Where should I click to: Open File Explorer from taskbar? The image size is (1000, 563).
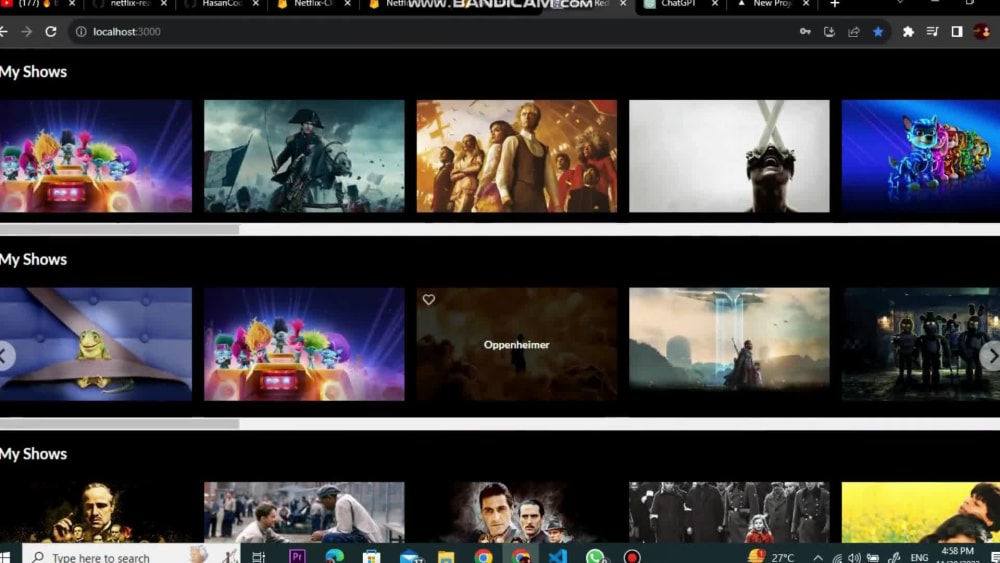[x=446, y=557]
